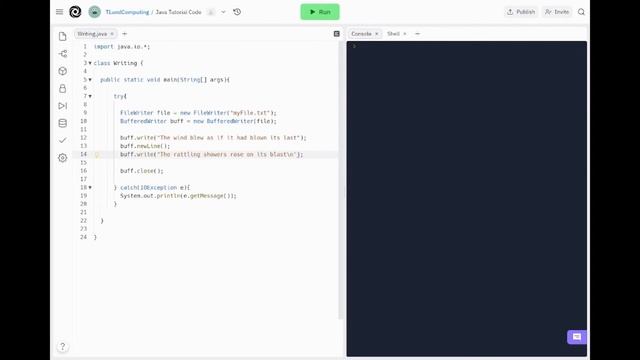Screen dimensions: 640x360
Task: Switch to the Console tab
Action: click(x=361, y=34)
